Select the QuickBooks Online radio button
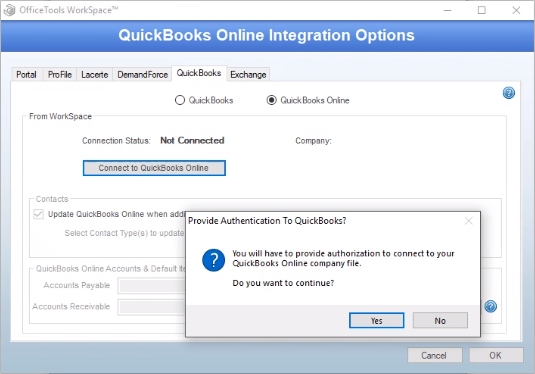Image resolution: width=535 pixels, height=374 pixels. [x=271, y=100]
